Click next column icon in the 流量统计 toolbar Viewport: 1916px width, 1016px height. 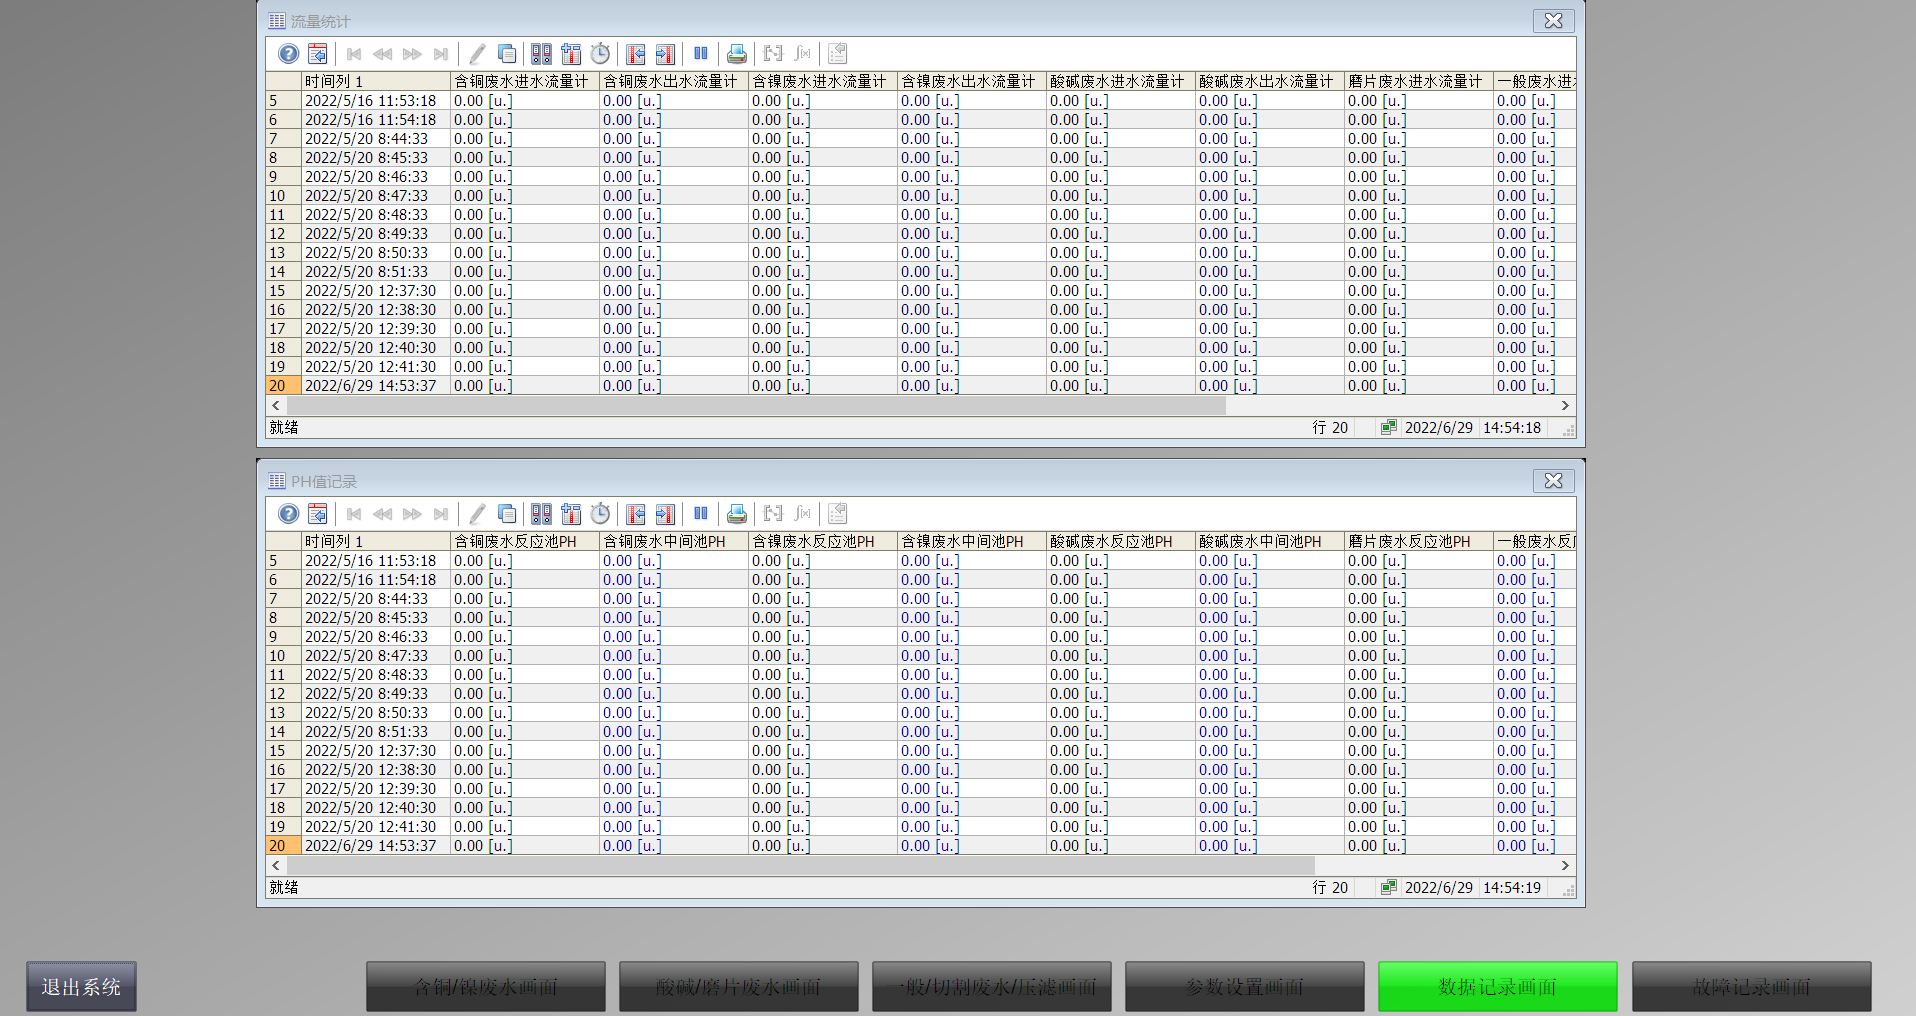(x=665, y=54)
